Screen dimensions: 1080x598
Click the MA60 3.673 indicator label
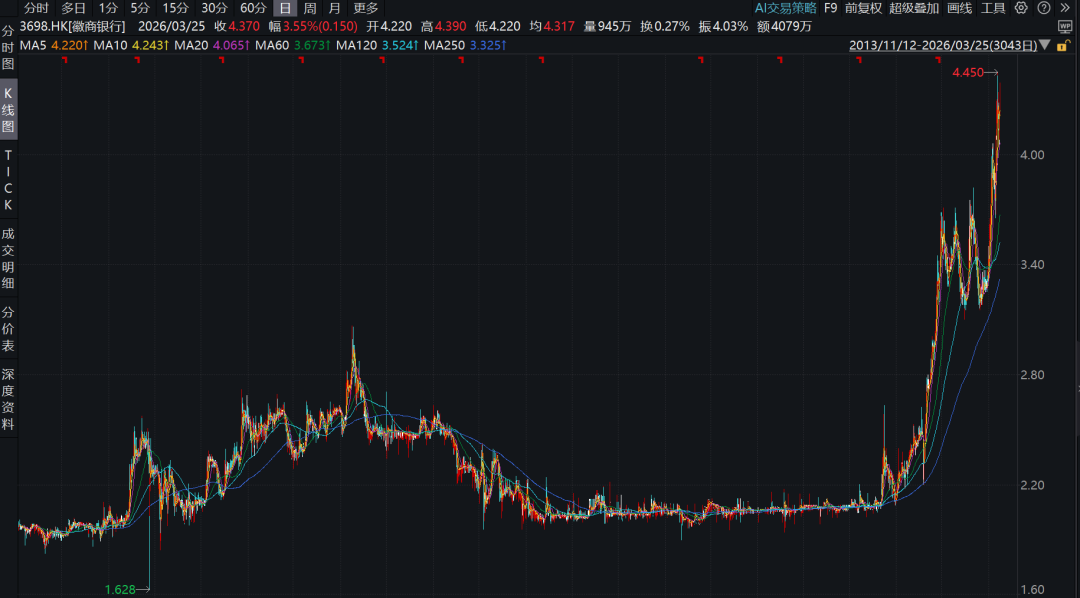(x=293, y=45)
